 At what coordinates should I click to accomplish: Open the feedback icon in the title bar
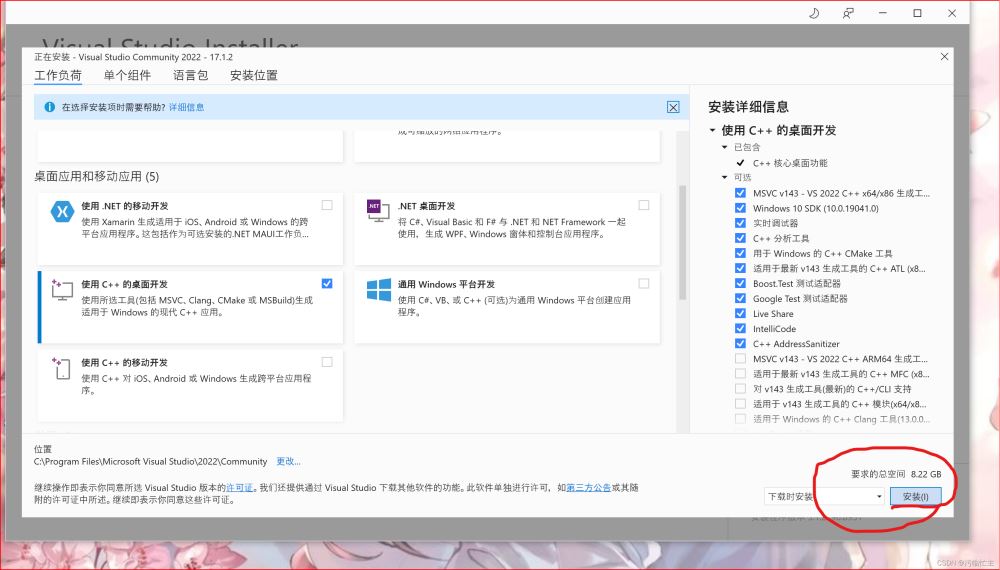pyautogui.click(x=849, y=13)
